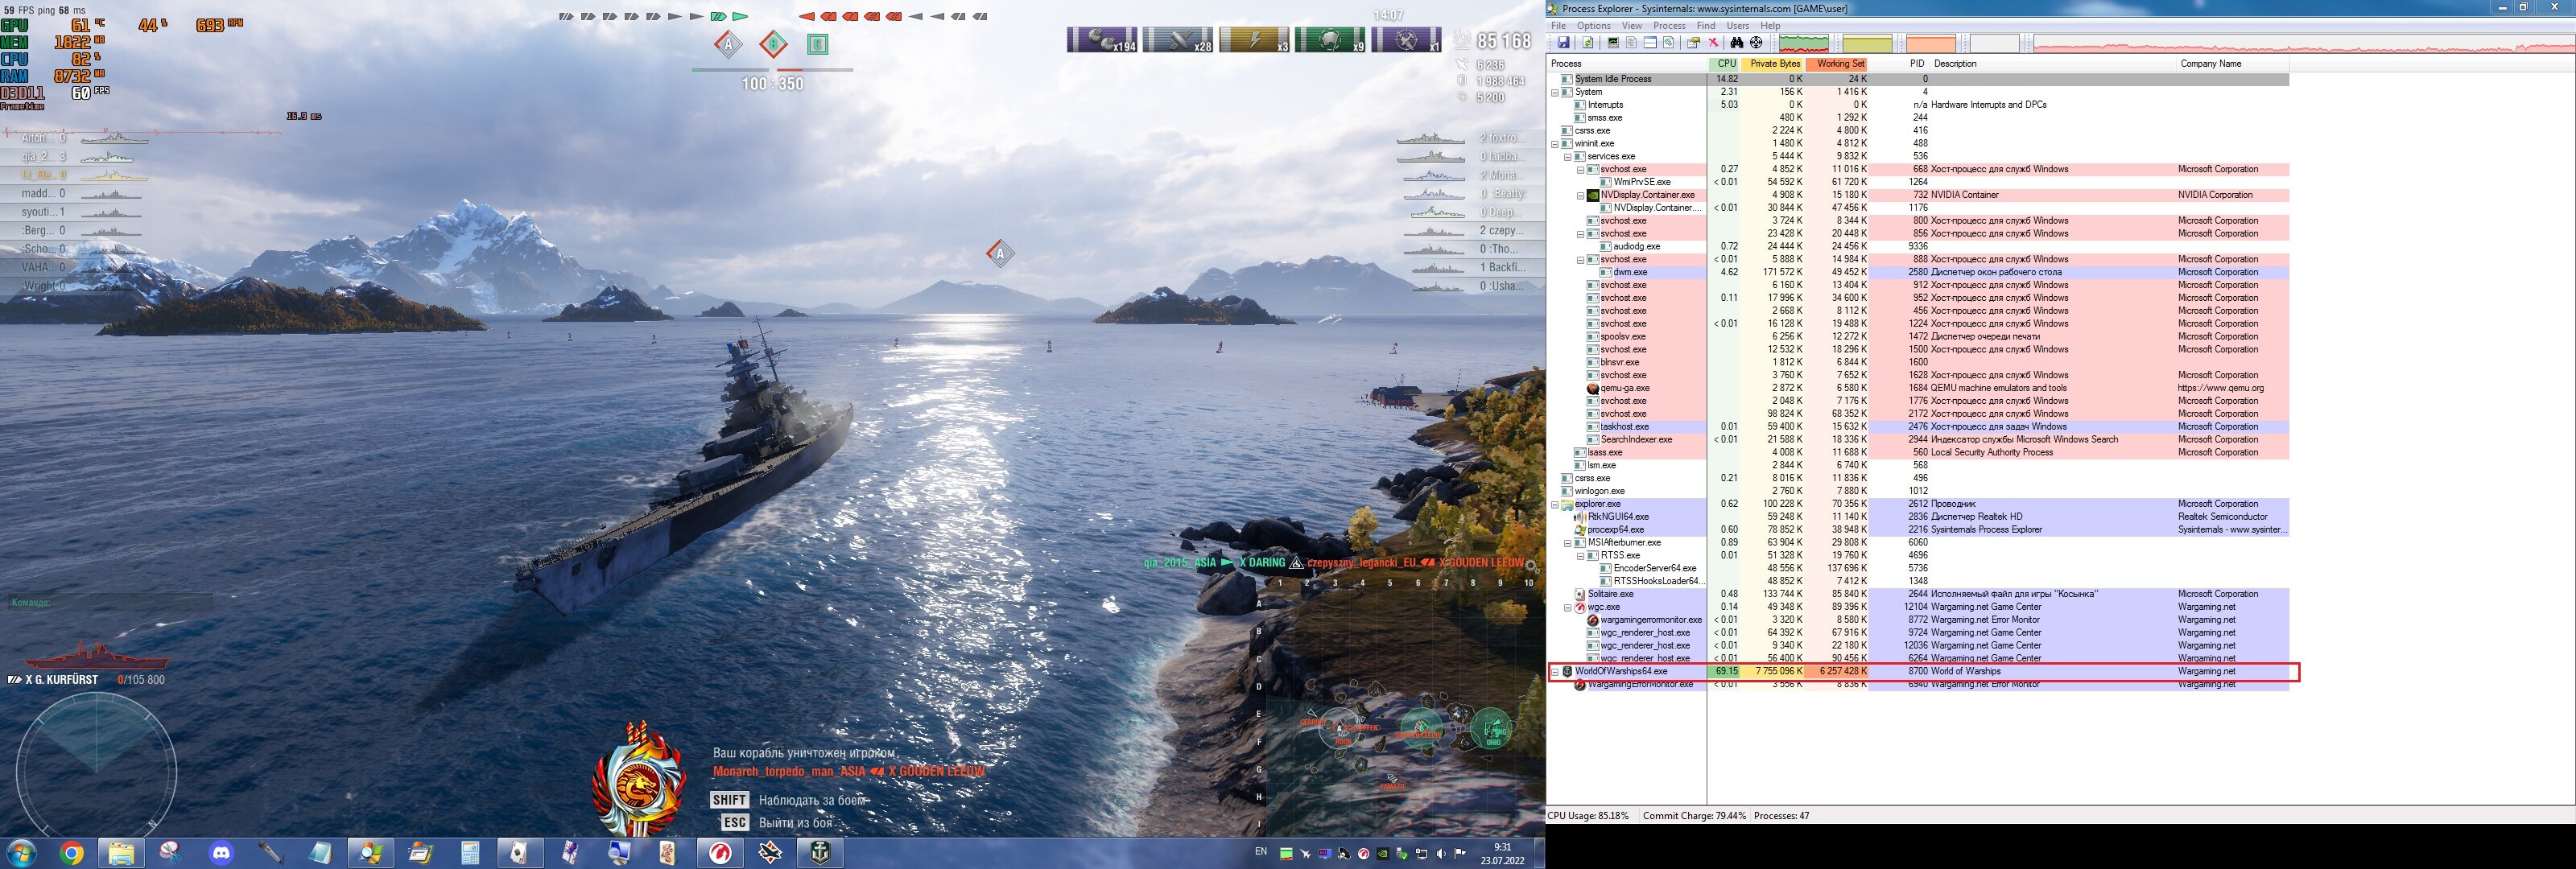Screen dimensions: 2576x869
Task: Click the DLL/handles view gear-page icon
Action: tap(1669, 43)
